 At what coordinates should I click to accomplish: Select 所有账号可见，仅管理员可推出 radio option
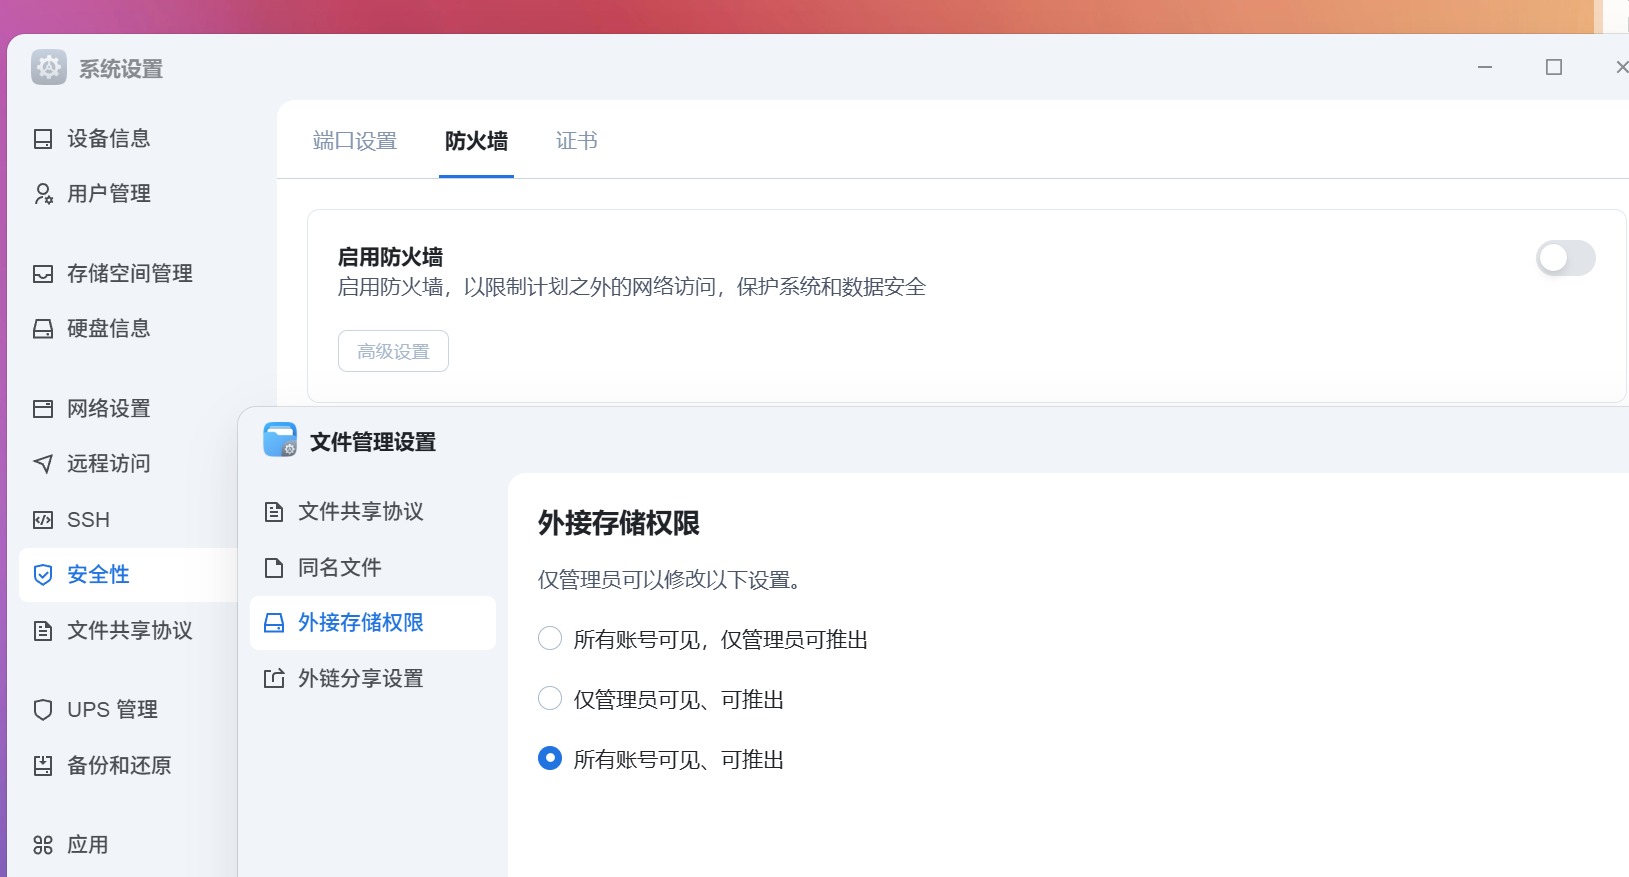pos(550,638)
